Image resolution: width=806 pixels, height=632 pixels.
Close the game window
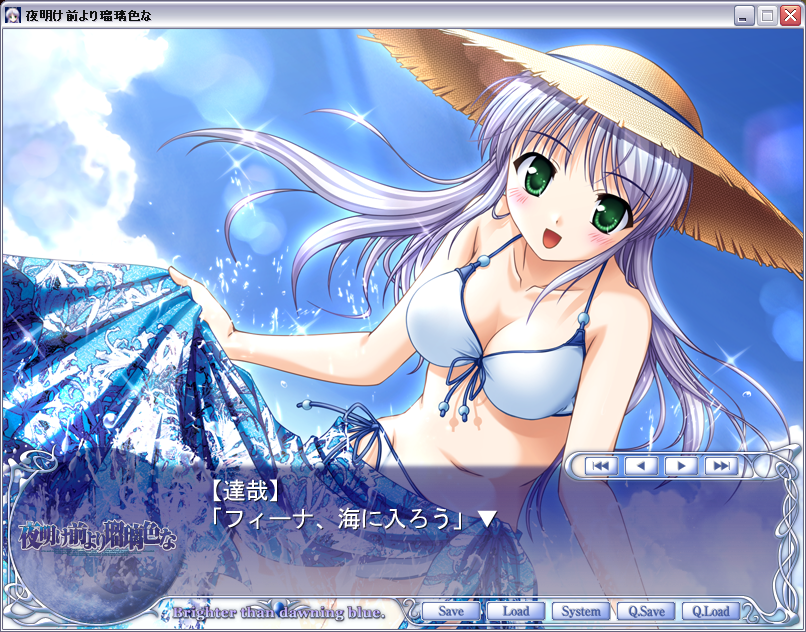coord(790,15)
